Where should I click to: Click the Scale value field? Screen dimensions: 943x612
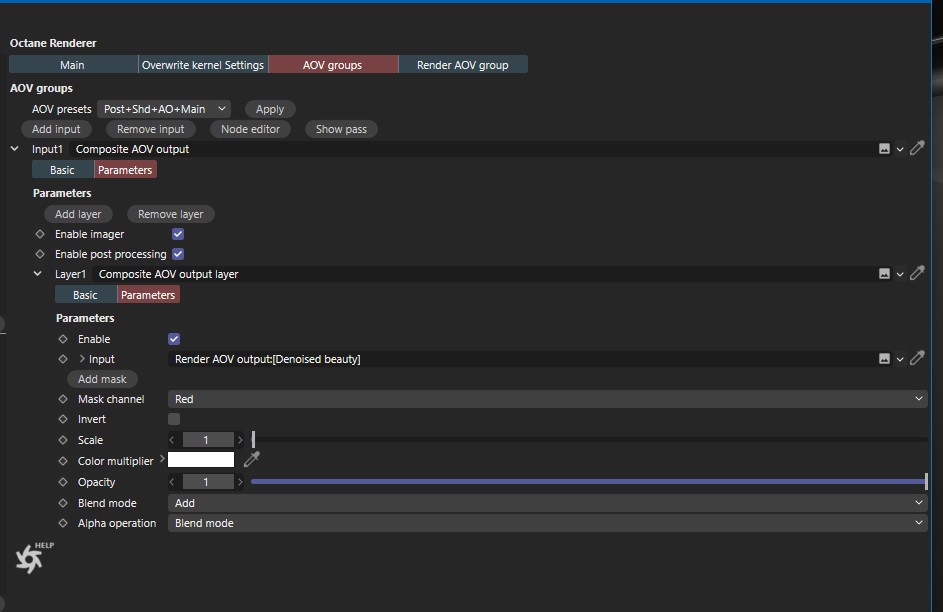[x=208, y=440]
